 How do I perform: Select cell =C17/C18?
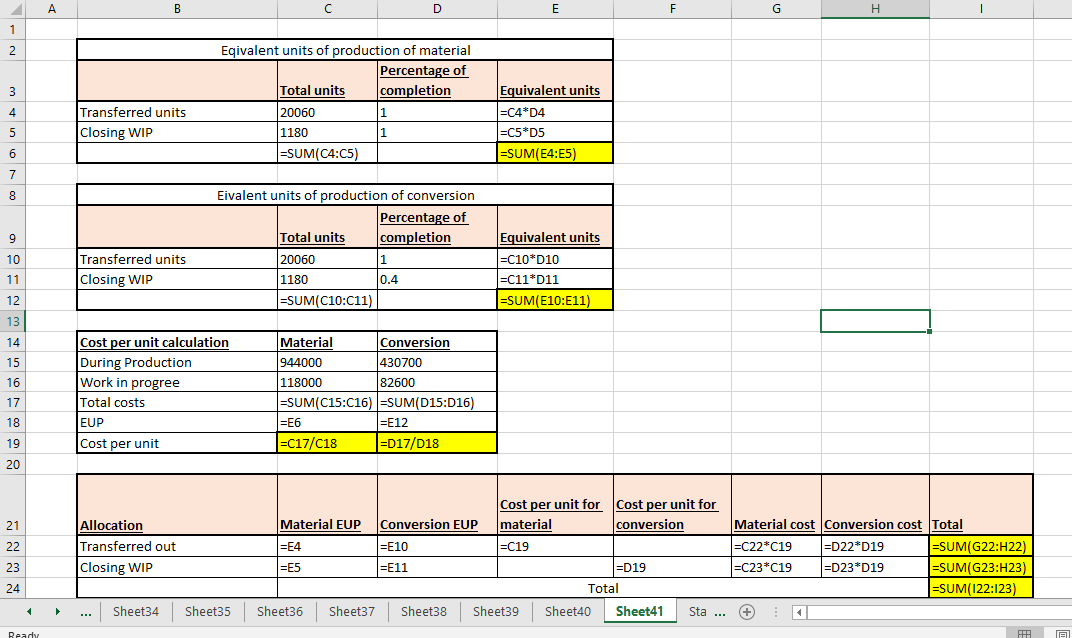pos(327,443)
